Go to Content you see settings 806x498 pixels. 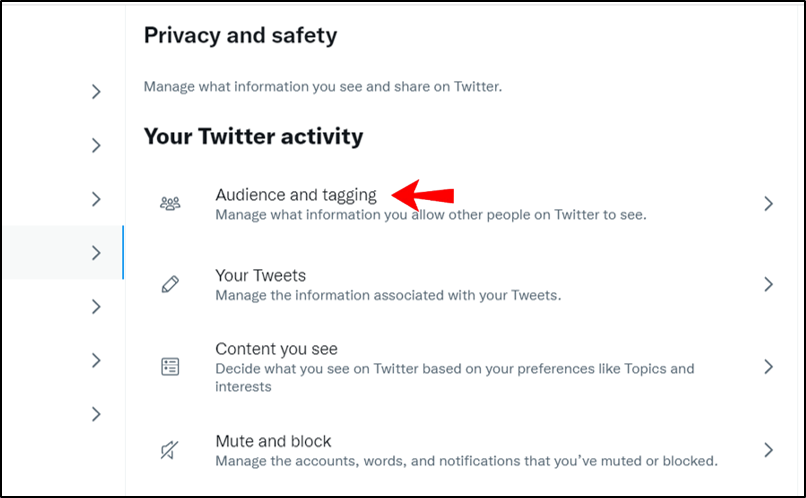coord(276,349)
